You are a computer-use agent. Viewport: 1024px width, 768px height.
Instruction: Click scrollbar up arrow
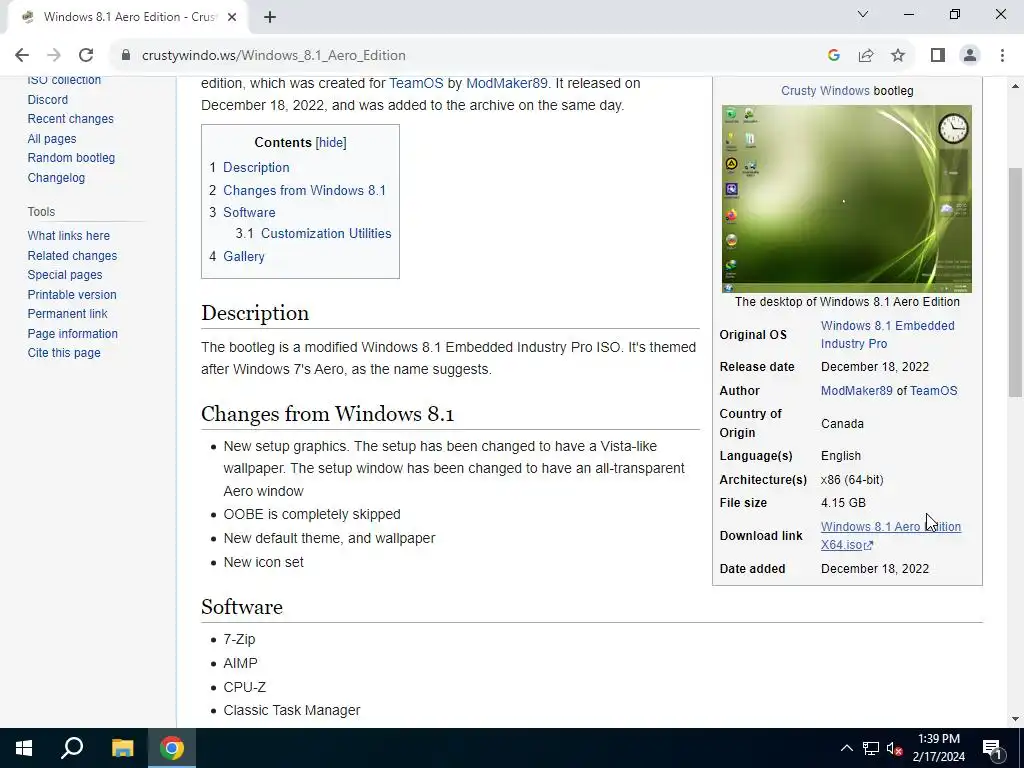point(1015,86)
